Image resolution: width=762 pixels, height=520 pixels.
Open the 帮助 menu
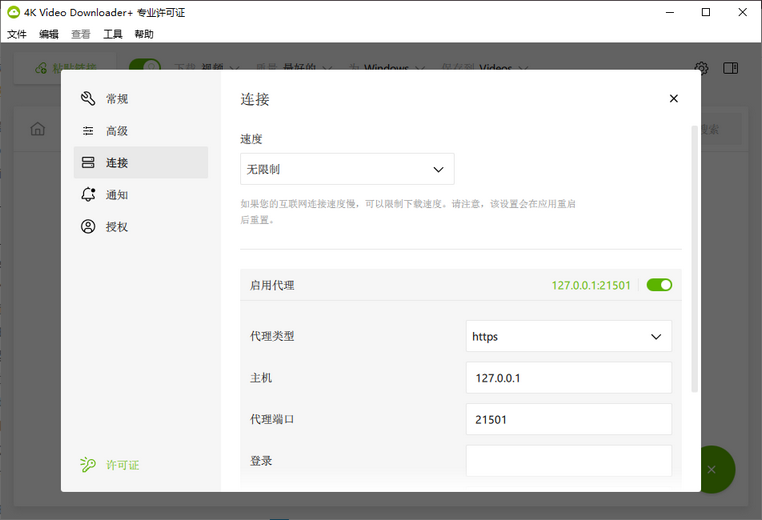click(x=144, y=34)
